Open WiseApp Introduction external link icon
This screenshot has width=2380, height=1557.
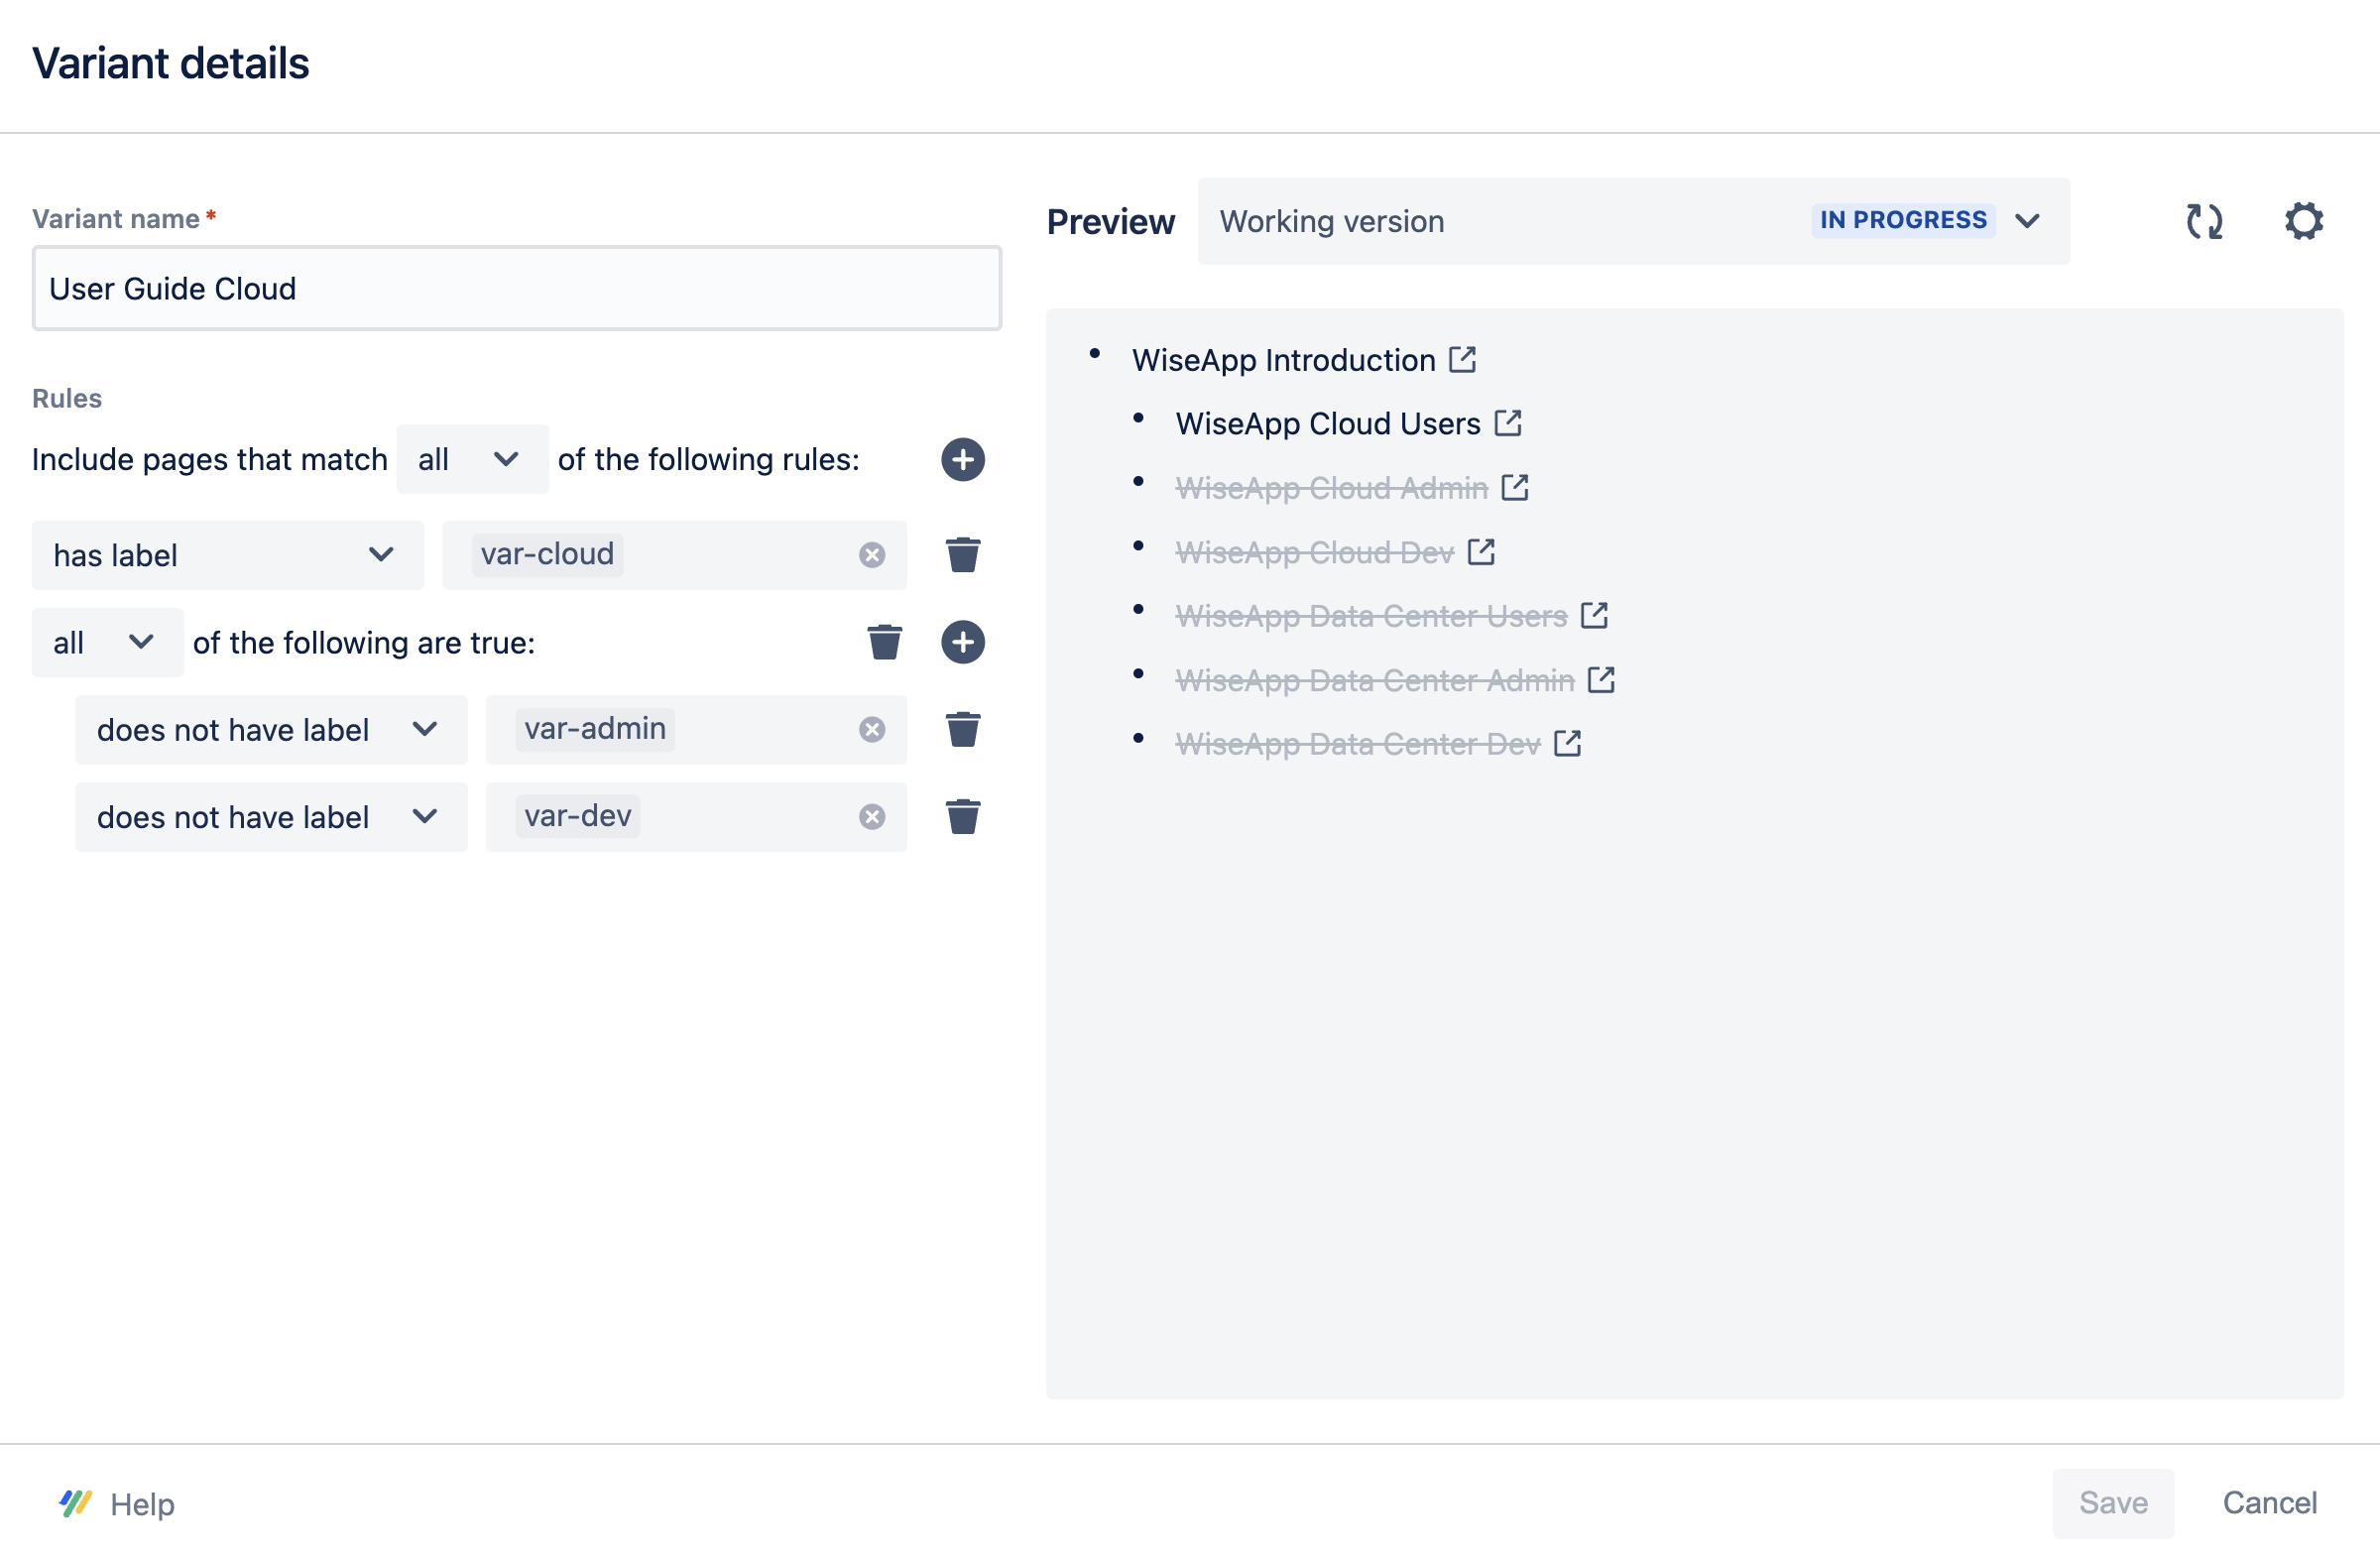click(1462, 359)
